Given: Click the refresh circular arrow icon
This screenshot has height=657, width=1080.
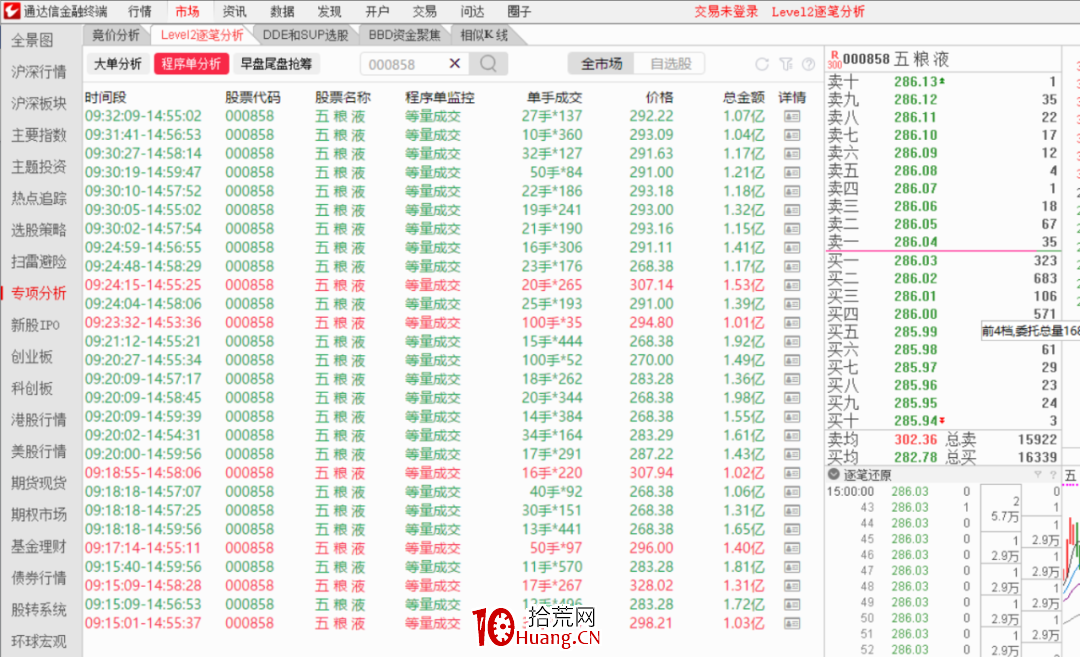Looking at the screenshot, I should (762, 64).
